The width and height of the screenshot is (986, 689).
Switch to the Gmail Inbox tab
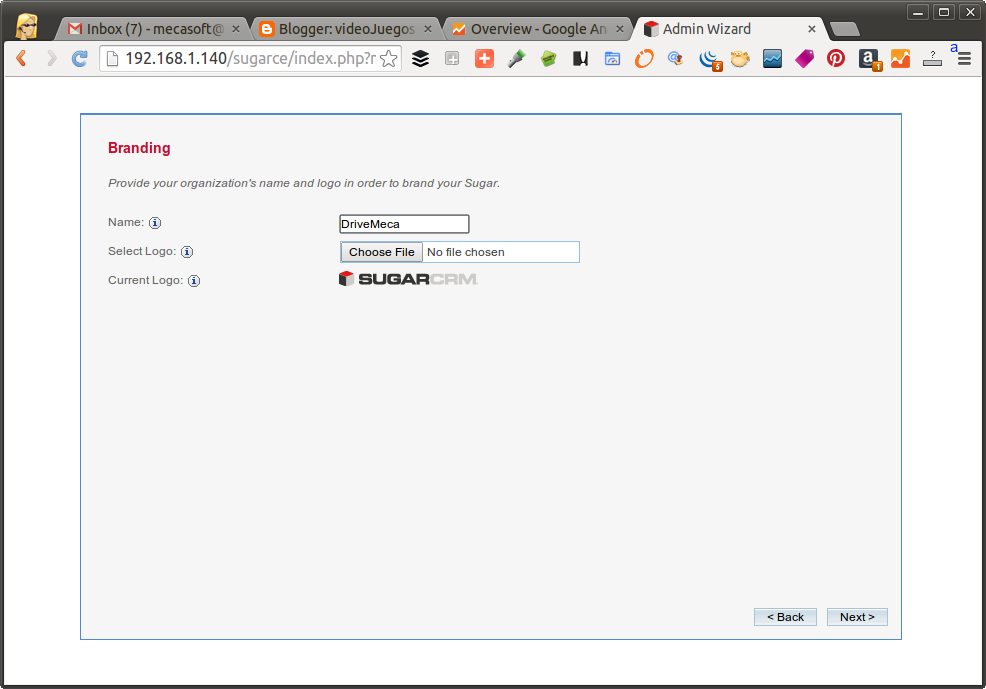point(150,28)
